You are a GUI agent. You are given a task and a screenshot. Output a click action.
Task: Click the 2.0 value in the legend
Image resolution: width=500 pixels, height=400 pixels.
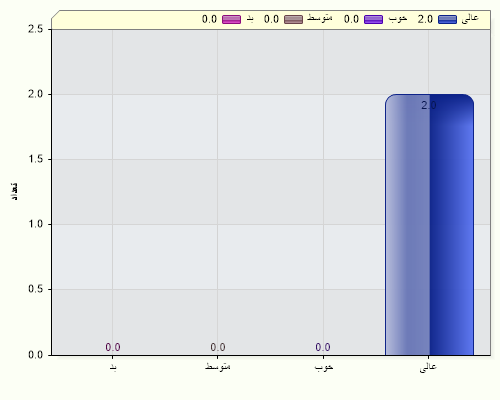click(425, 19)
